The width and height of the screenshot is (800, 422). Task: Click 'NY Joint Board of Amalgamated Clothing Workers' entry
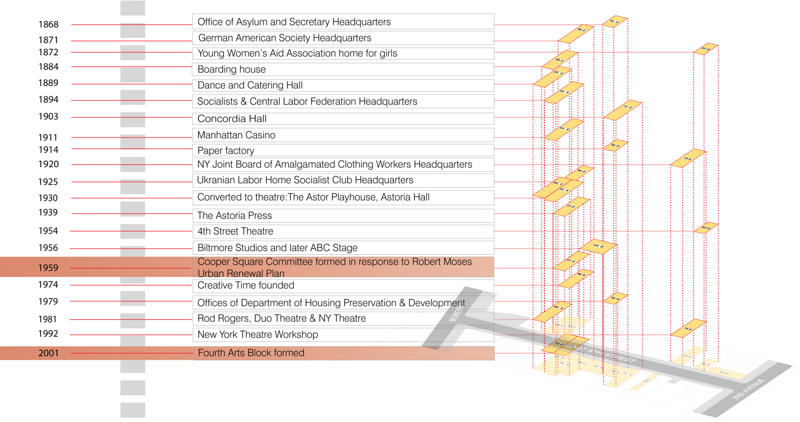tap(343, 165)
